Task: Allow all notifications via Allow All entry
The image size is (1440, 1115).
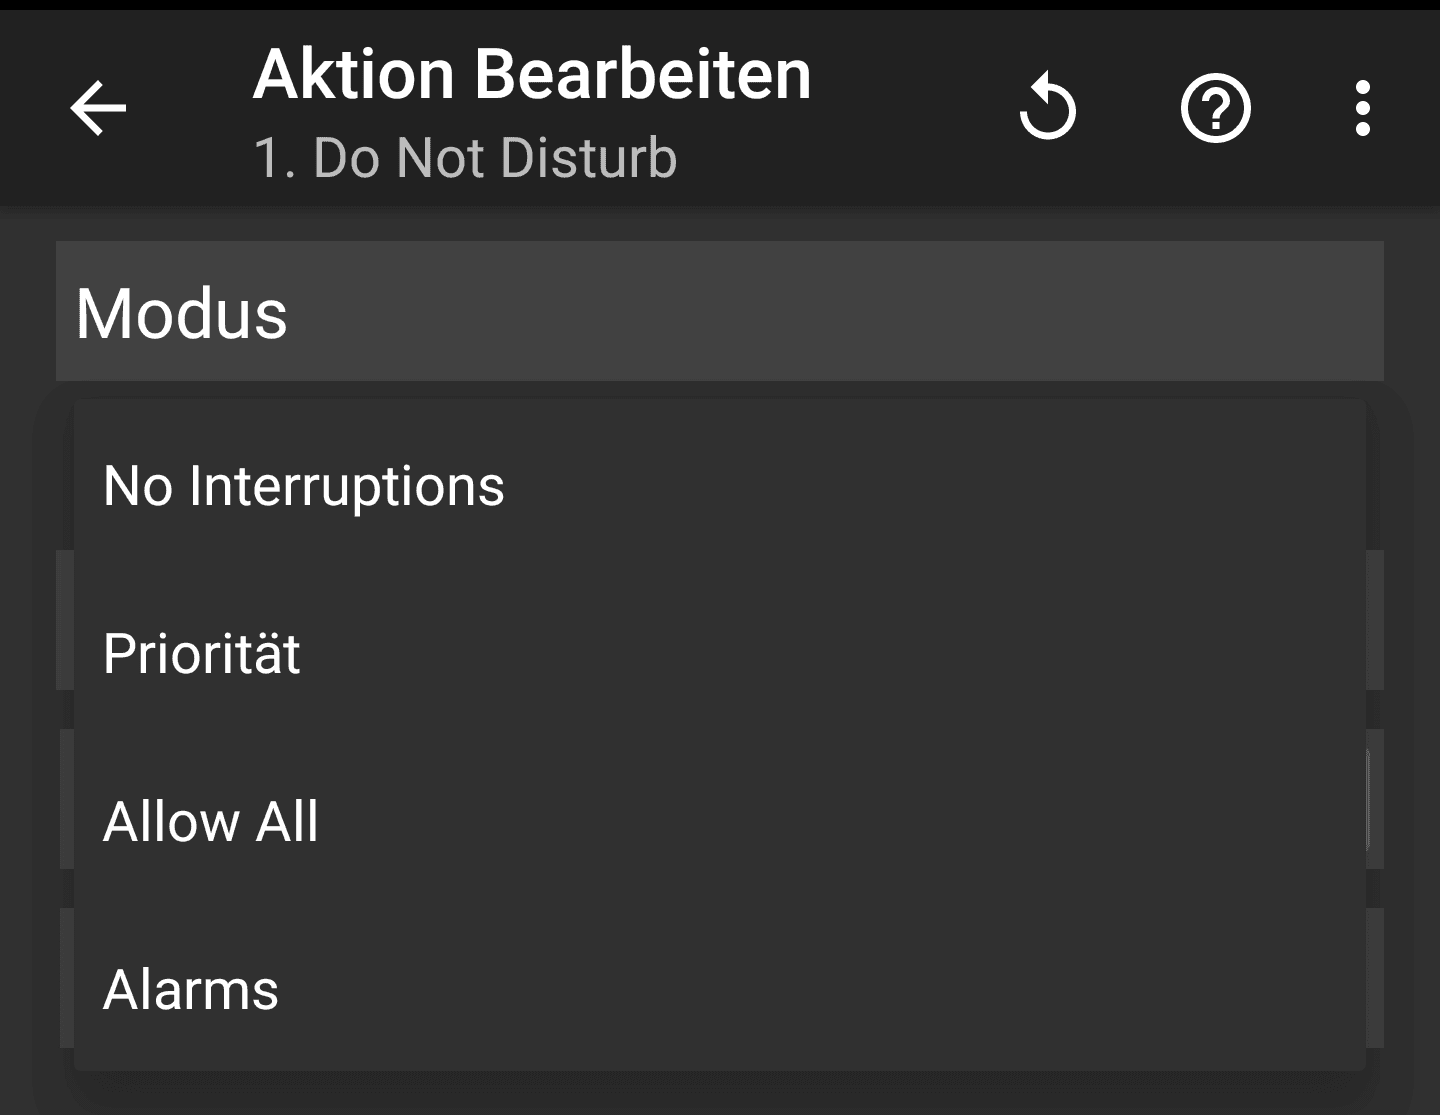Action: 720,822
